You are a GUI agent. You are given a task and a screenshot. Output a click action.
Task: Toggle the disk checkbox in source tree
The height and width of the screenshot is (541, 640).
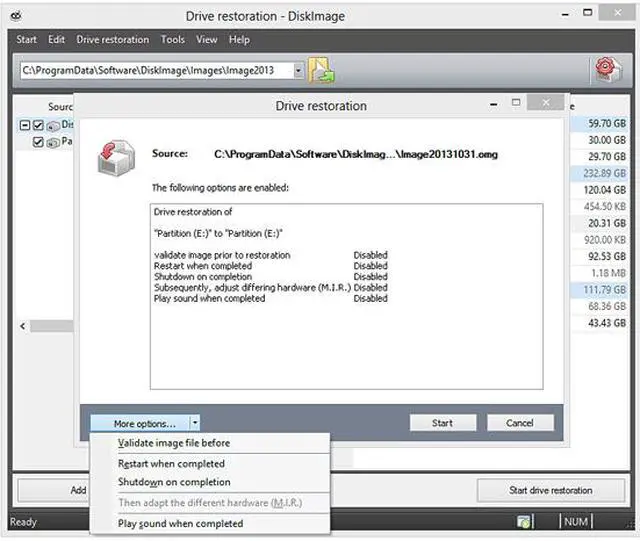[x=38, y=125]
